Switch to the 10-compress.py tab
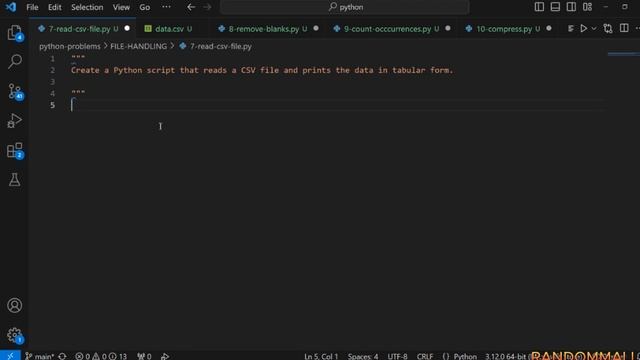The image size is (640, 360). point(504,29)
